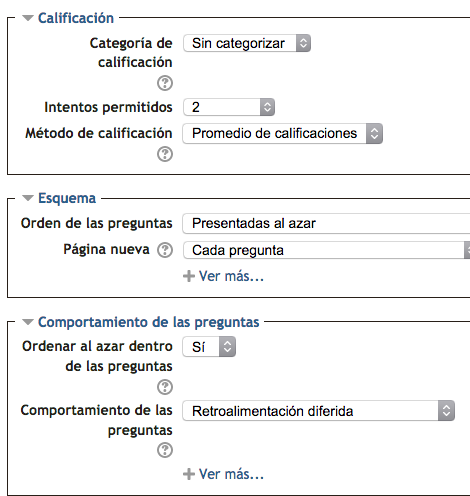The width and height of the screenshot is (470, 496).
Task: Collapse Comportamiento de las preguntas section
Action: click(28, 322)
